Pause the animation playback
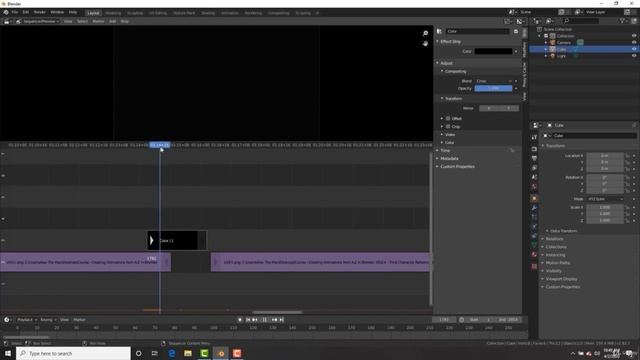 (264, 320)
